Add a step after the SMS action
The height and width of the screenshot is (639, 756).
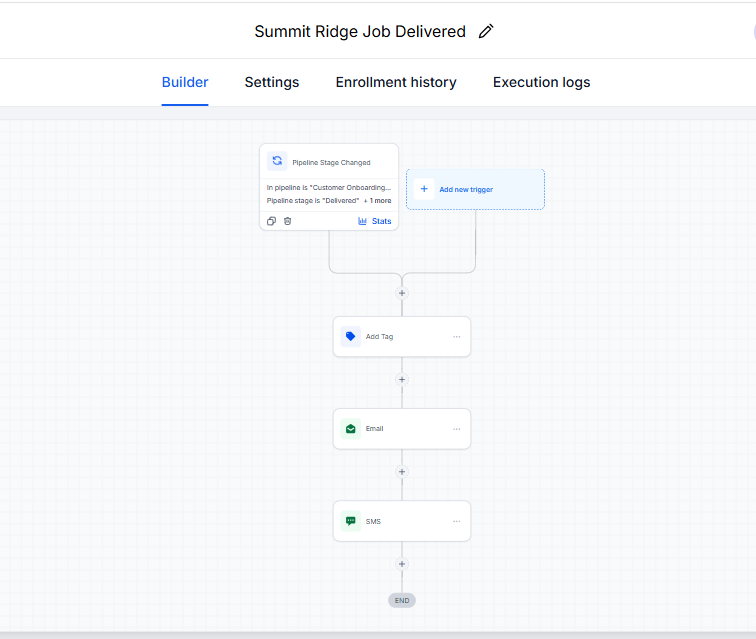402,564
